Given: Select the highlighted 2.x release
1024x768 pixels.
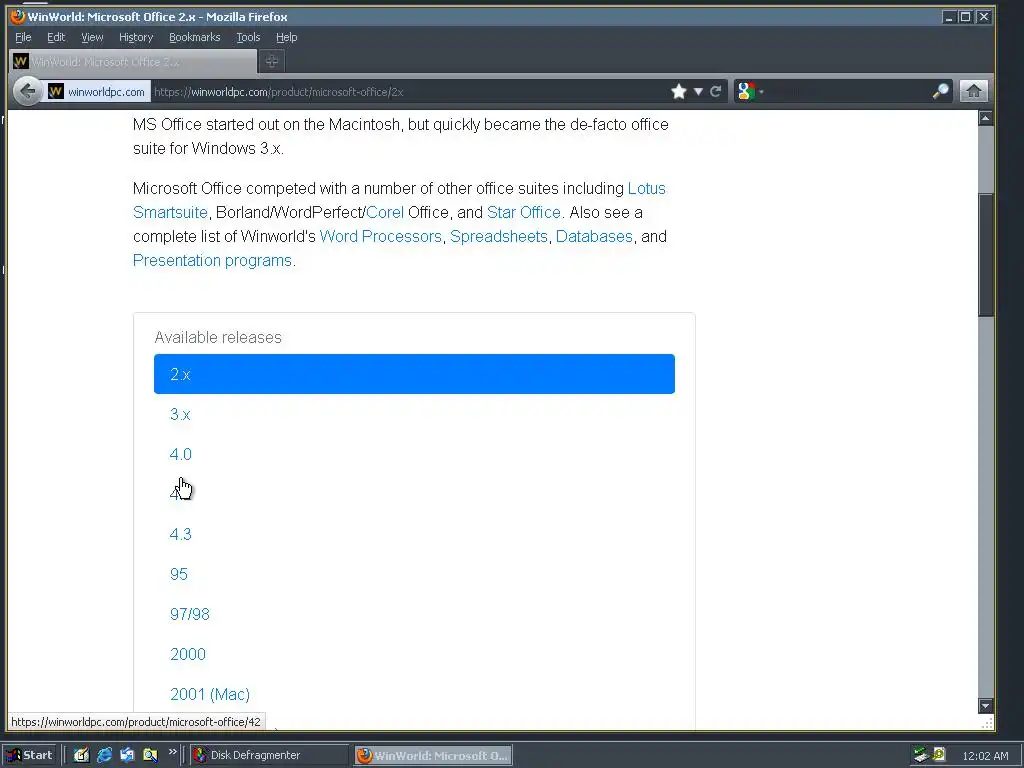Looking at the screenshot, I should [414, 374].
